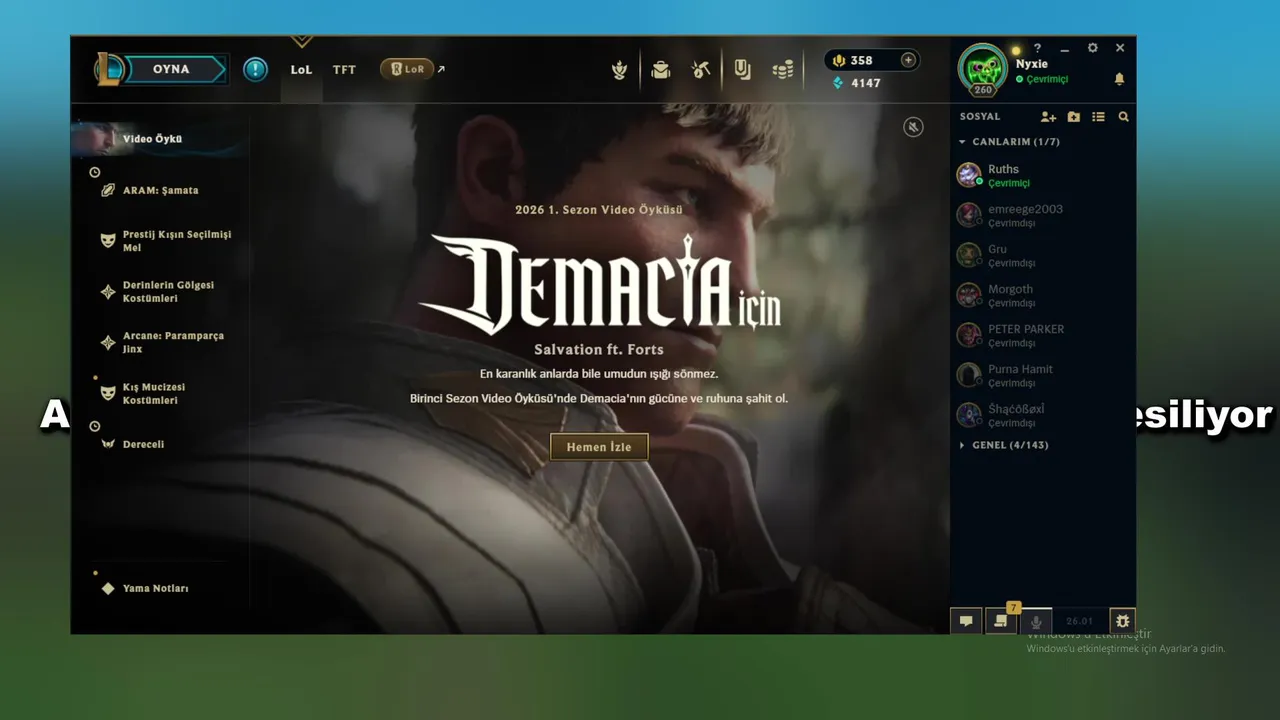Click the Add Friend icon
This screenshot has width=1280, height=720.
[x=1048, y=117]
